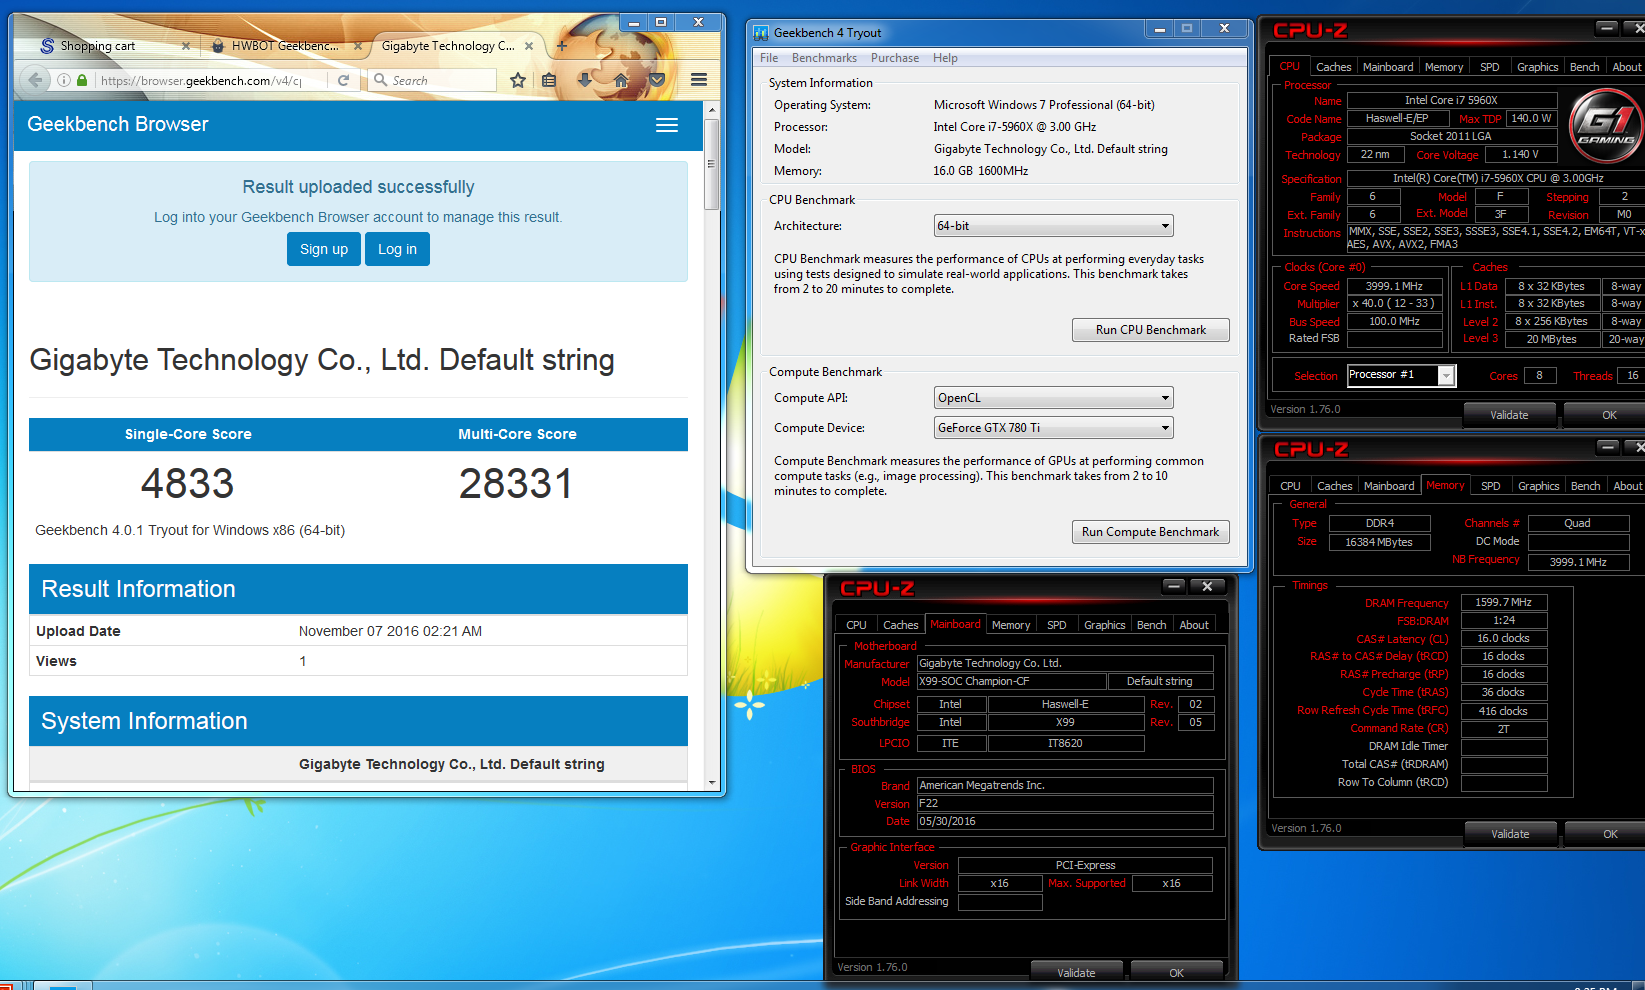
Task: Open Graphics tab in Mainboard CPU-Z window
Action: coord(1104,625)
